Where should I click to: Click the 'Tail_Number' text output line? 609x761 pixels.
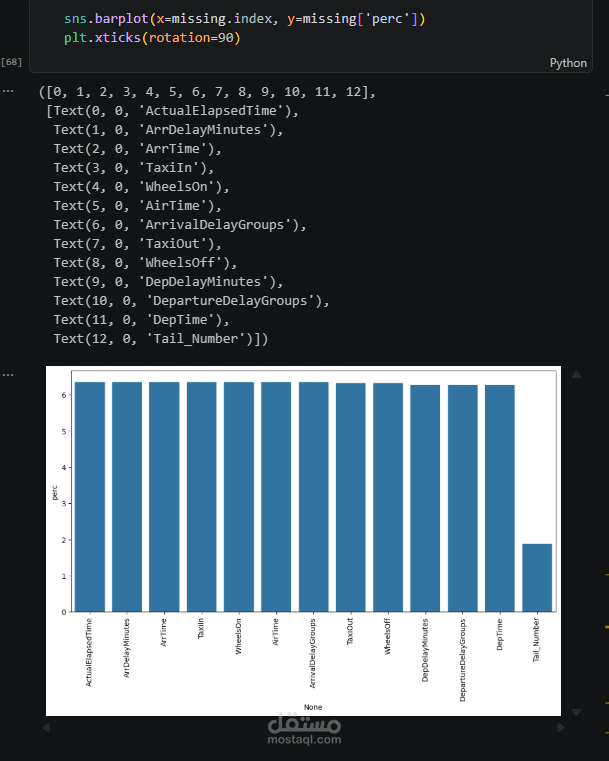(161, 338)
